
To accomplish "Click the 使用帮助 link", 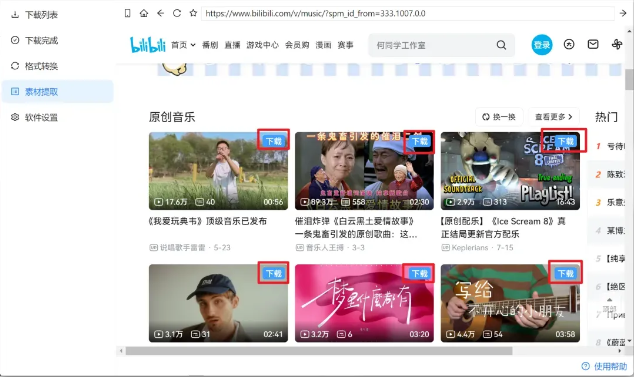I will (604, 366).
